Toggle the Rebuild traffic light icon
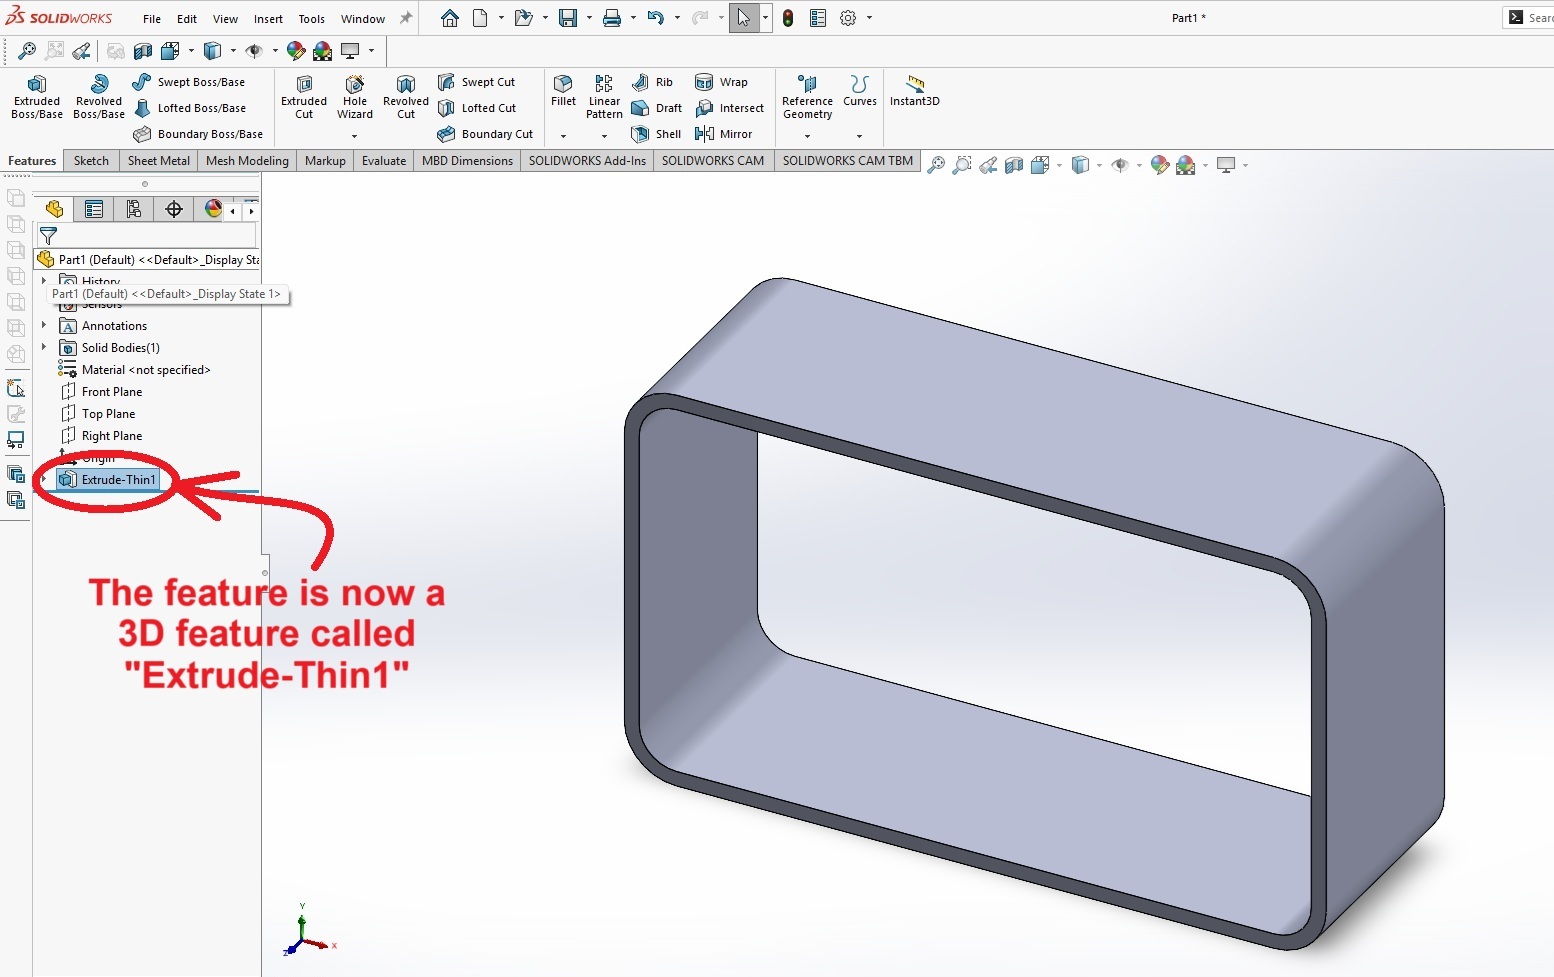Image resolution: width=1554 pixels, height=977 pixels. pyautogui.click(x=788, y=18)
